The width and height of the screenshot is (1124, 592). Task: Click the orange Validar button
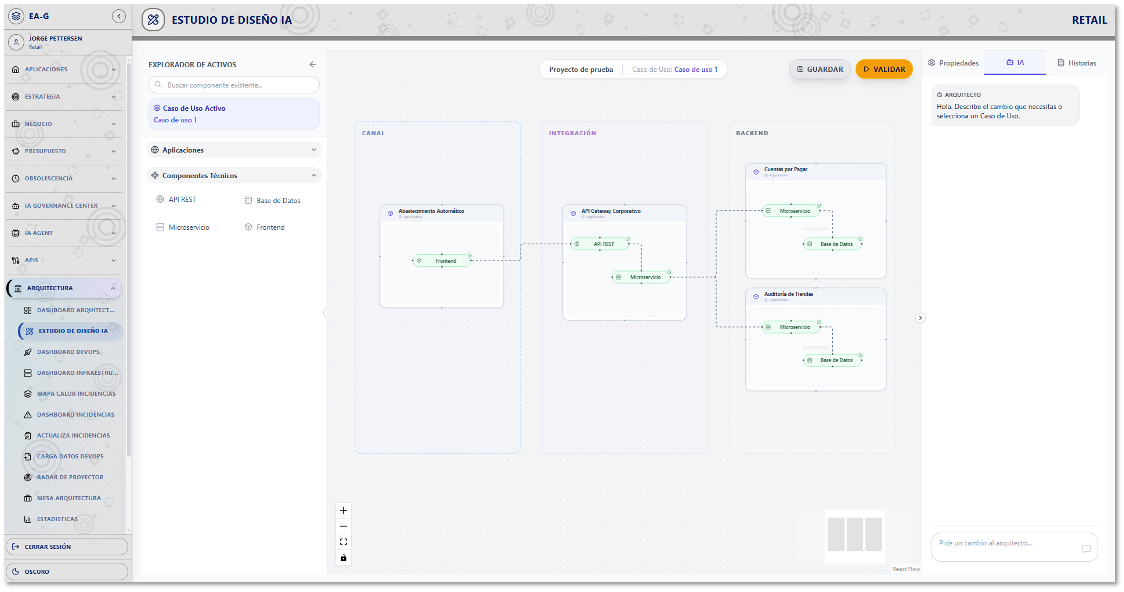click(x=884, y=69)
